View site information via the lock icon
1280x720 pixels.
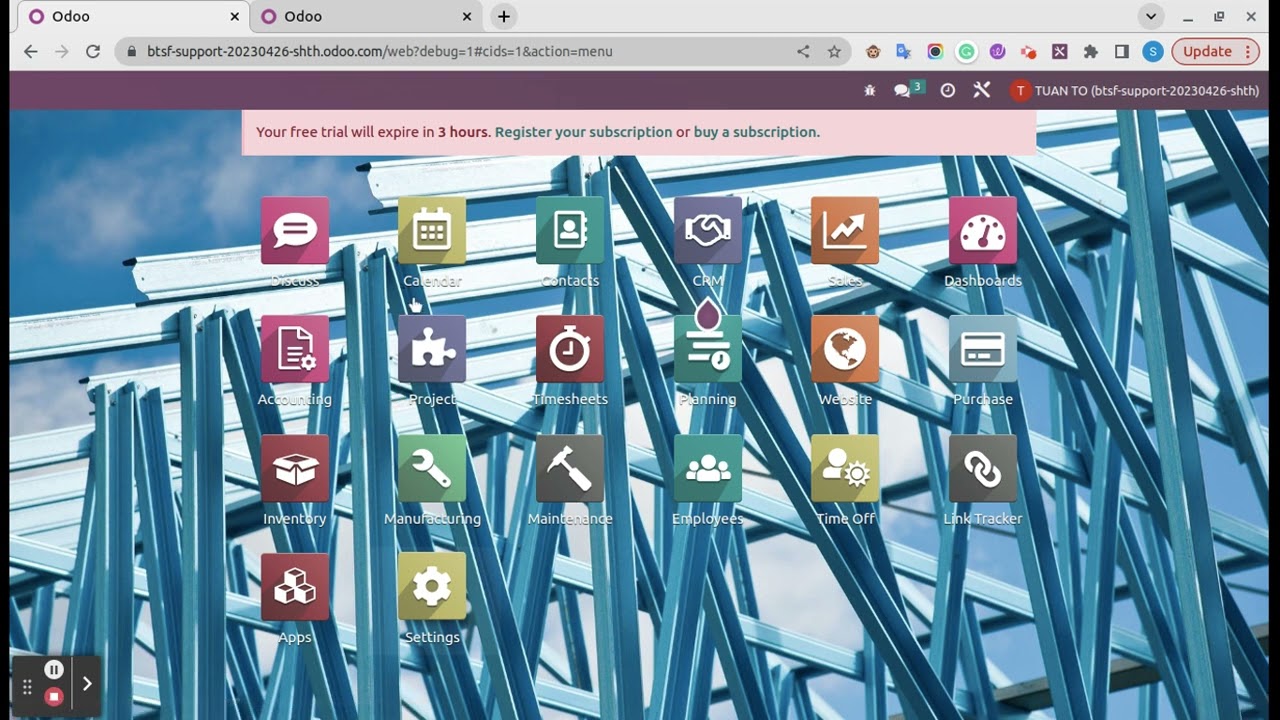pos(130,51)
